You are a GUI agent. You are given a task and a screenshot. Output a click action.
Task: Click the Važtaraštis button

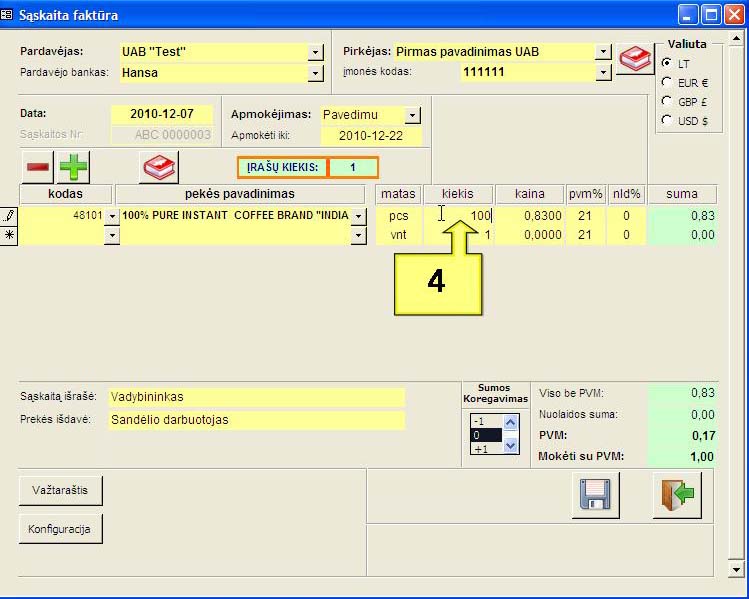[x=60, y=490]
